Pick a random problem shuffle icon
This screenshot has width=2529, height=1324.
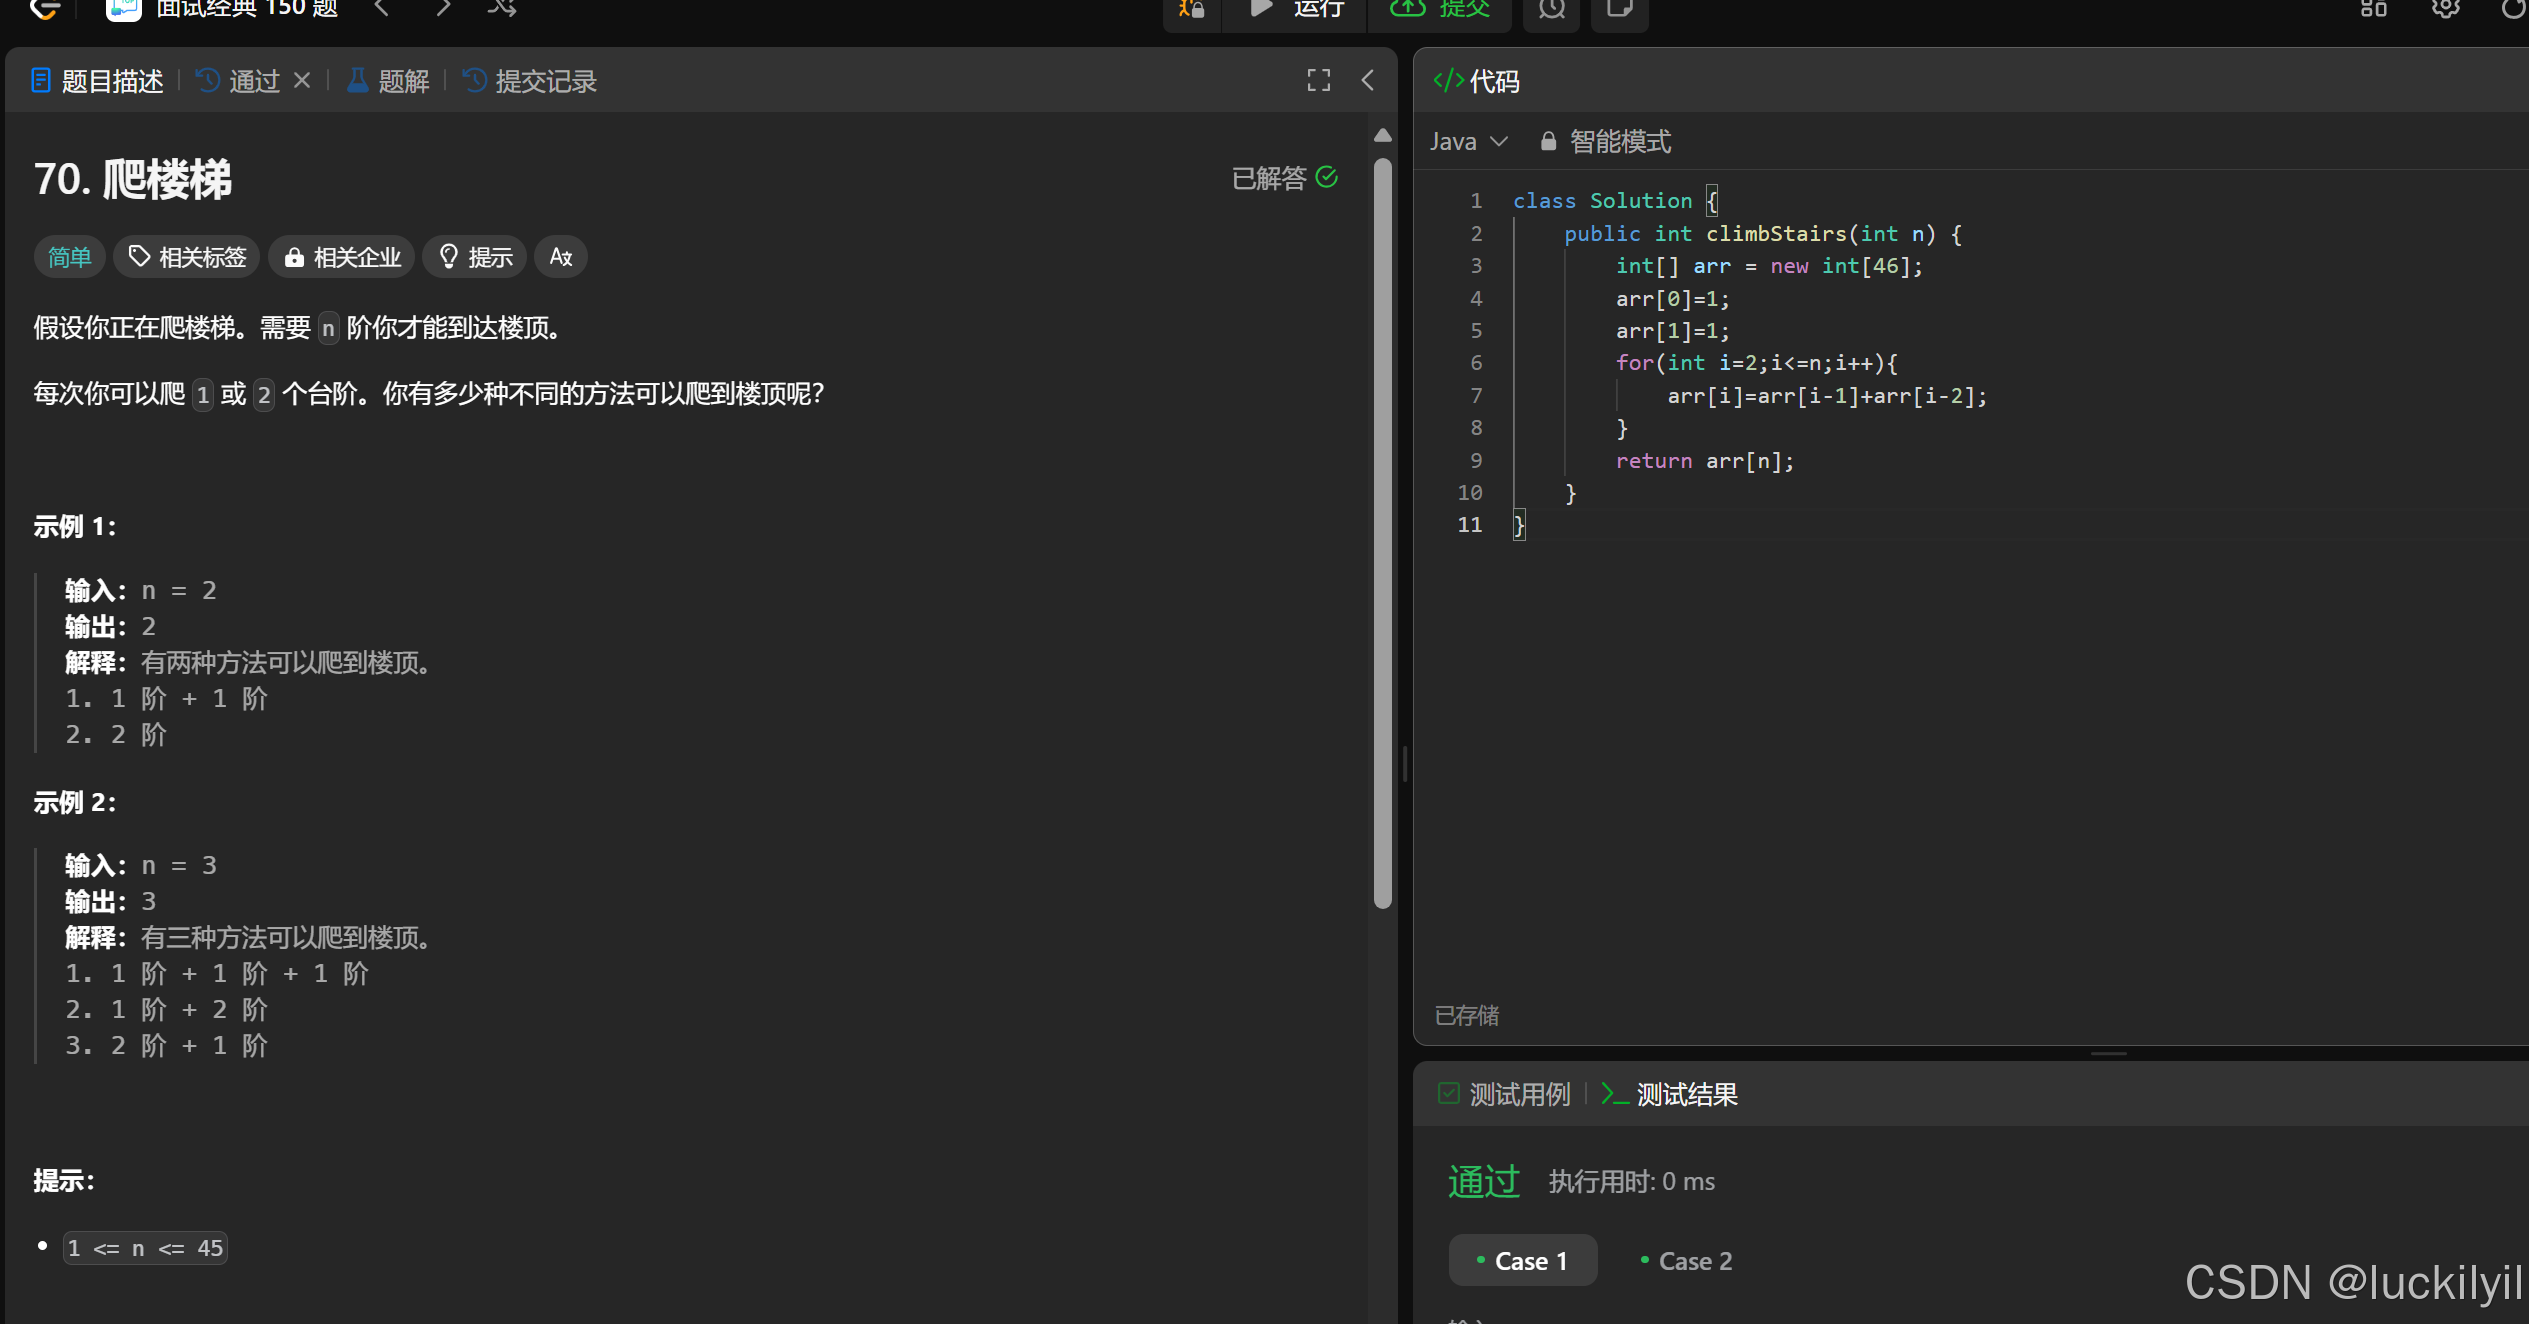(502, 8)
